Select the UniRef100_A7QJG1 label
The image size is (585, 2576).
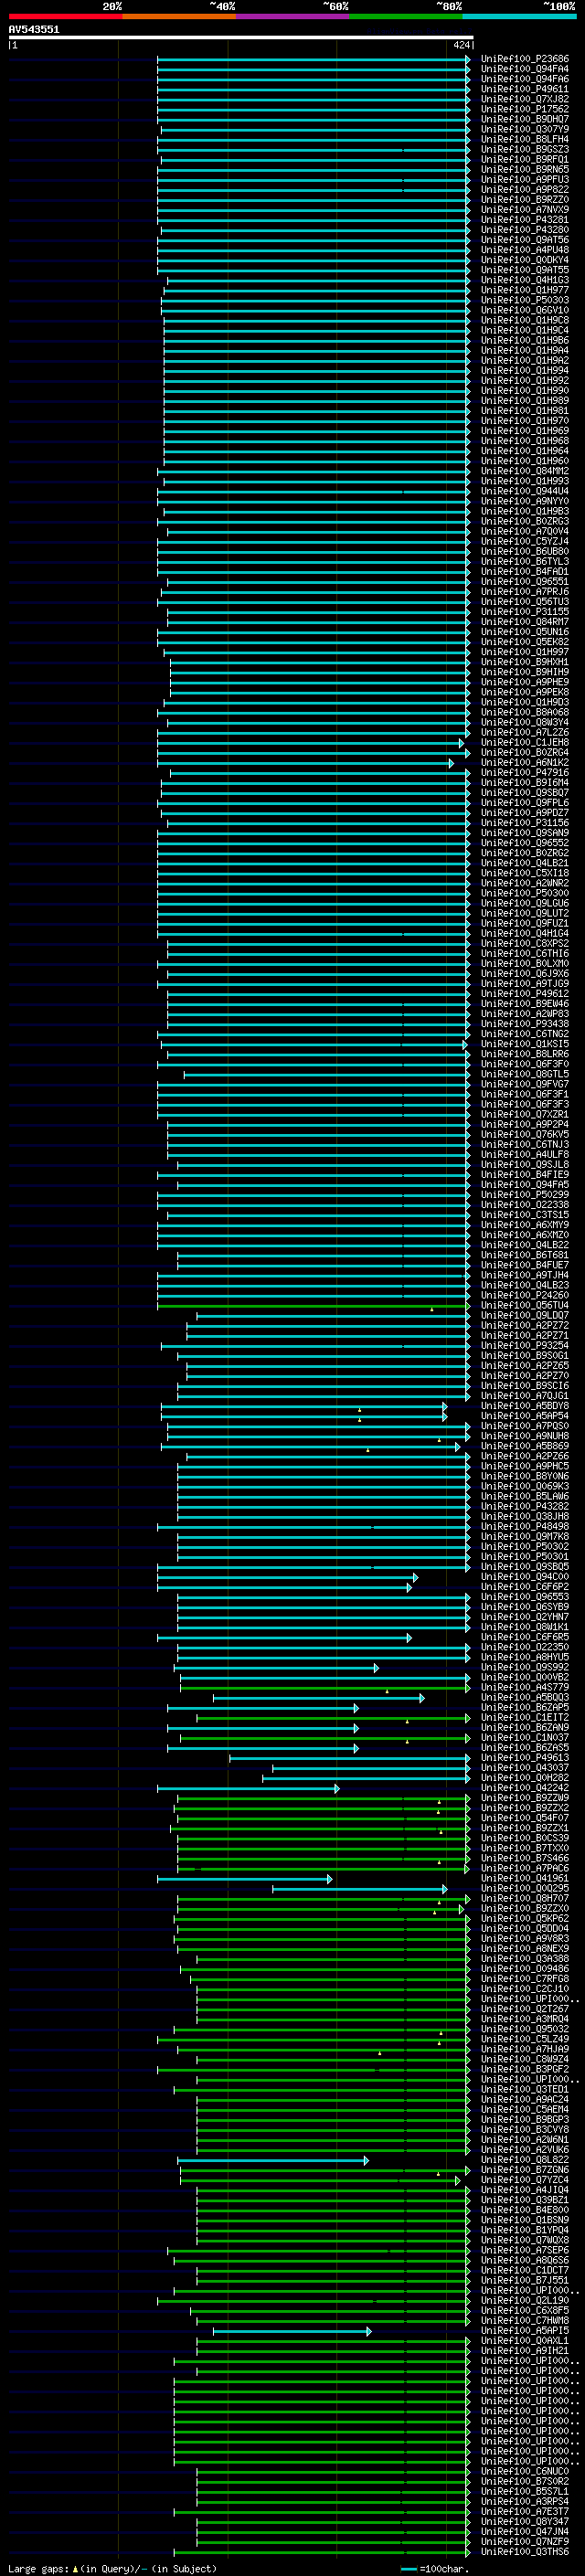coord(524,1396)
